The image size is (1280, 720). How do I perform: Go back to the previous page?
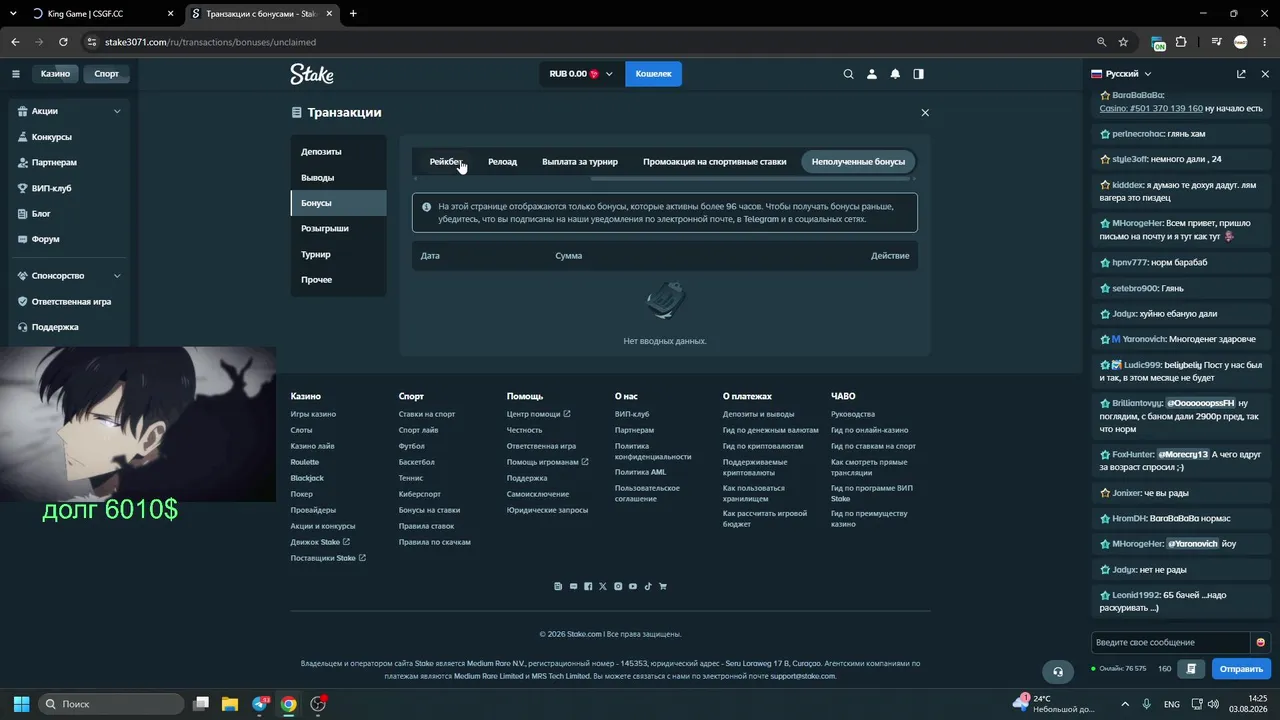pyautogui.click(x=15, y=42)
